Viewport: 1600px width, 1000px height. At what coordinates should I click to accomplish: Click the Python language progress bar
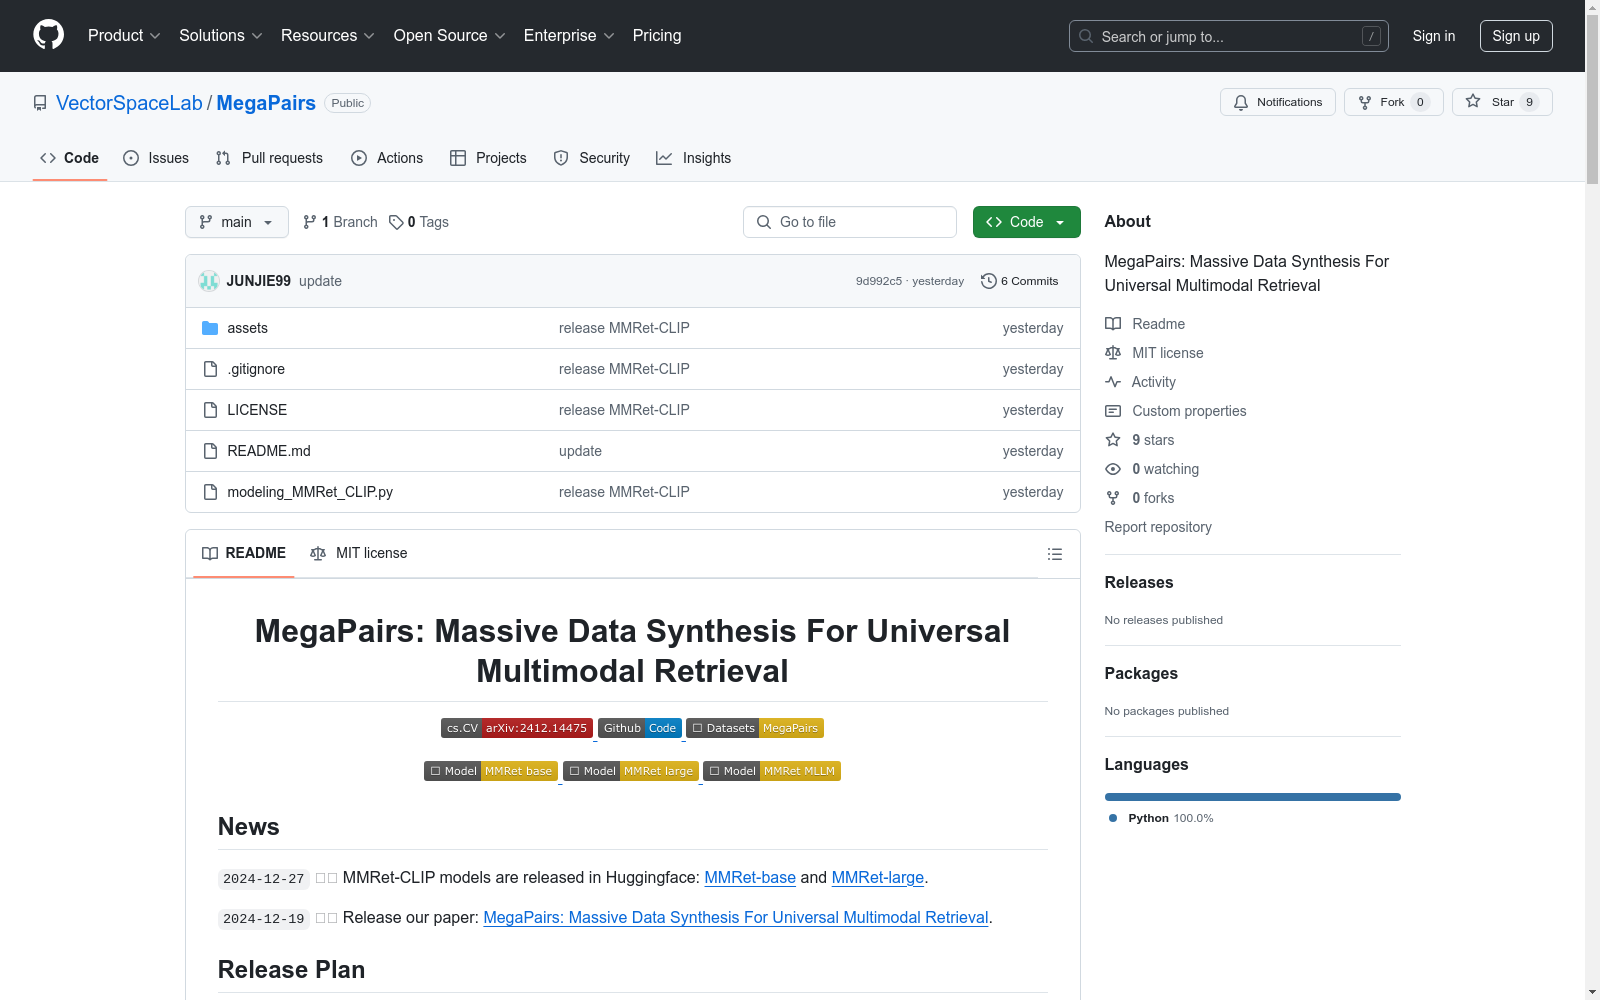[1253, 797]
